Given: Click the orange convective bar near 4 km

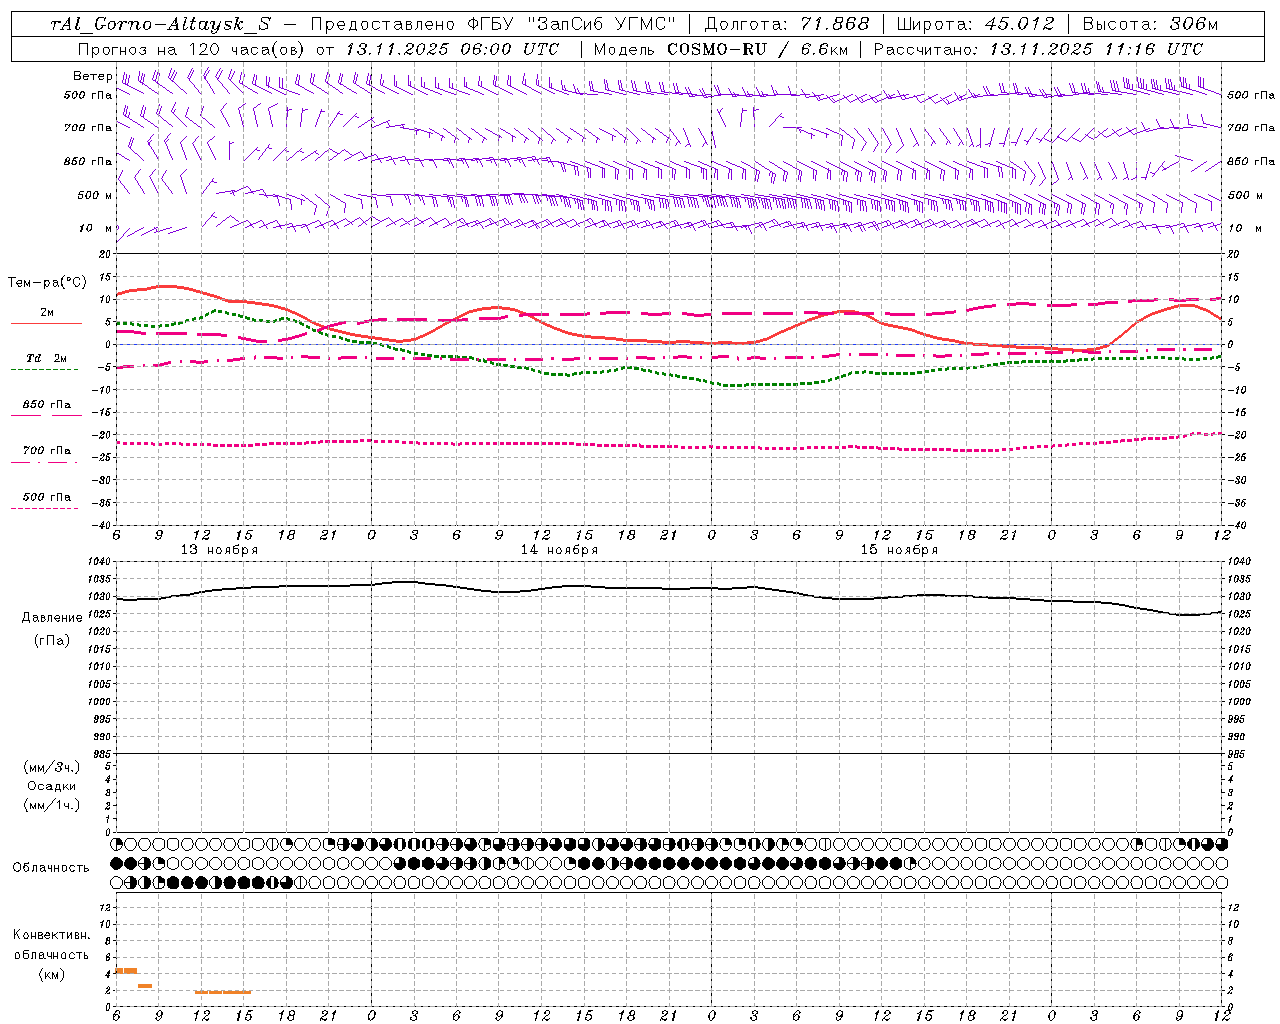Looking at the screenshot, I should click(x=127, y=971).
